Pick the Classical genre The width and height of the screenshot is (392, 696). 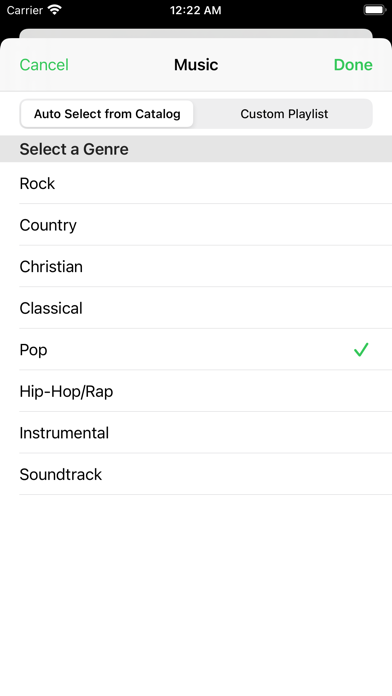tap(196, 308)
